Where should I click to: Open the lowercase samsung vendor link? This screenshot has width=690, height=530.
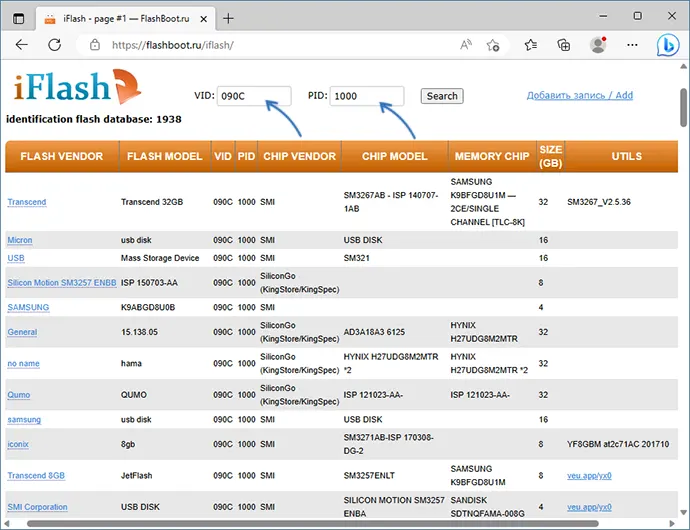pyautogui.click(x=24, y=420)
